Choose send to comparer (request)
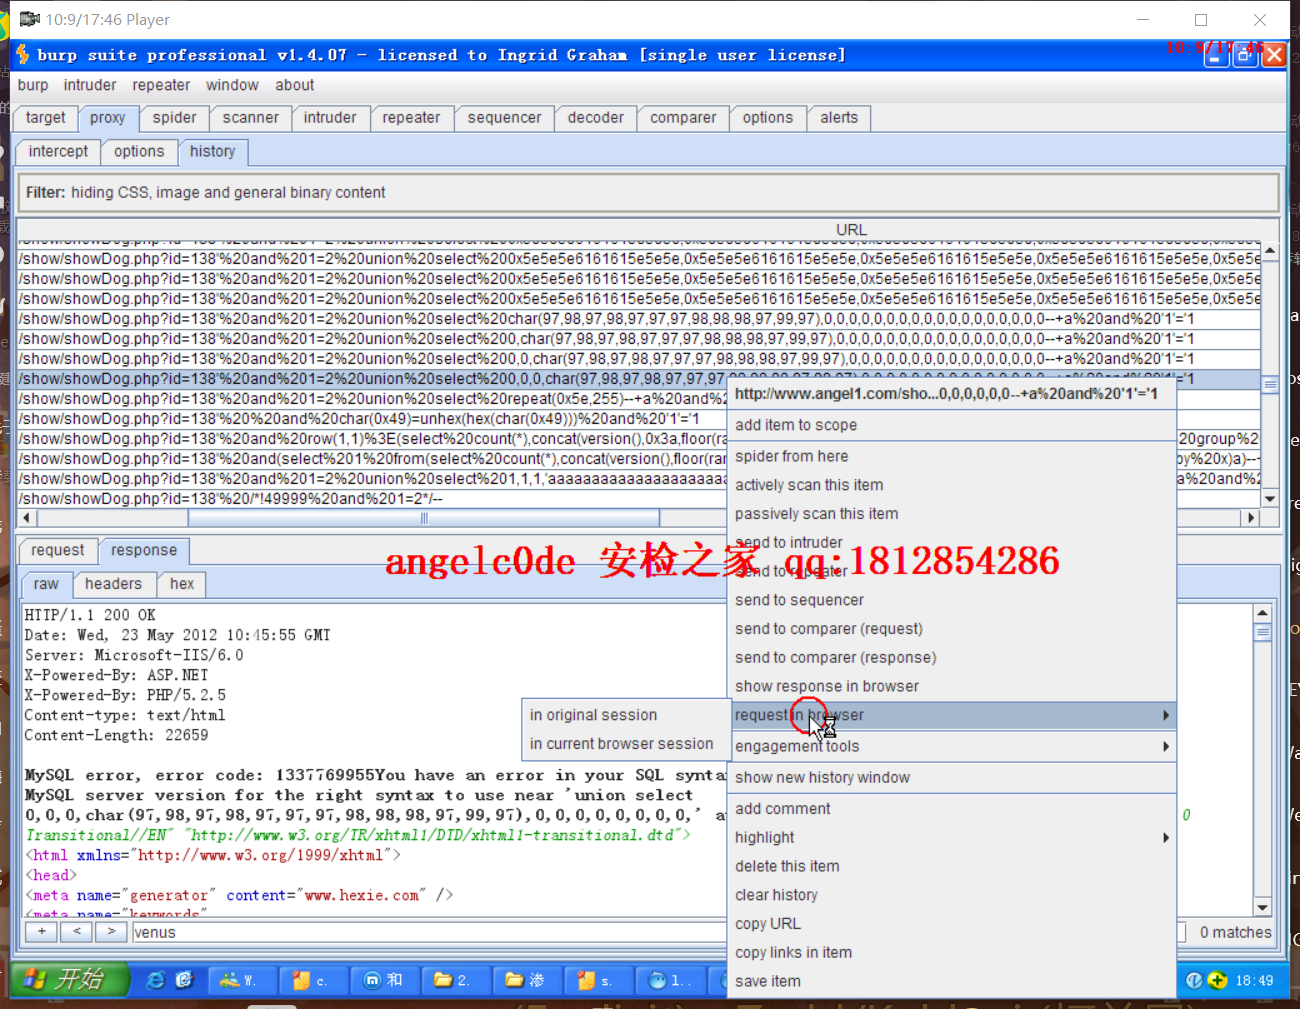Screen dimensions: 1300x1009 [951, 630]
